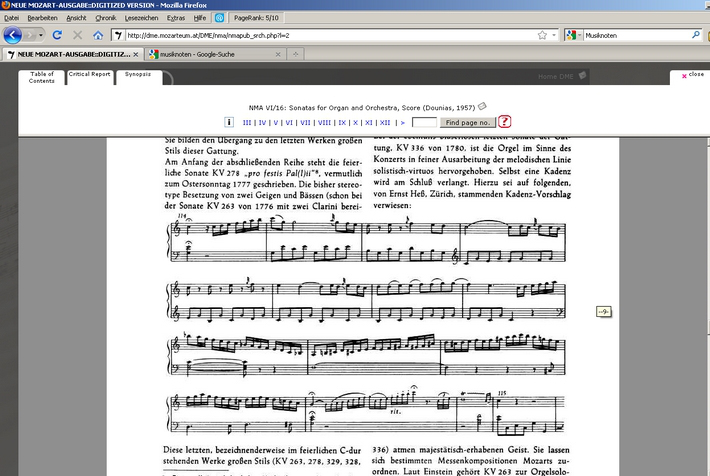This screenshot has width=710, height=476.
Task: Open the Synopsis page tab
Action: pos(139,77)
